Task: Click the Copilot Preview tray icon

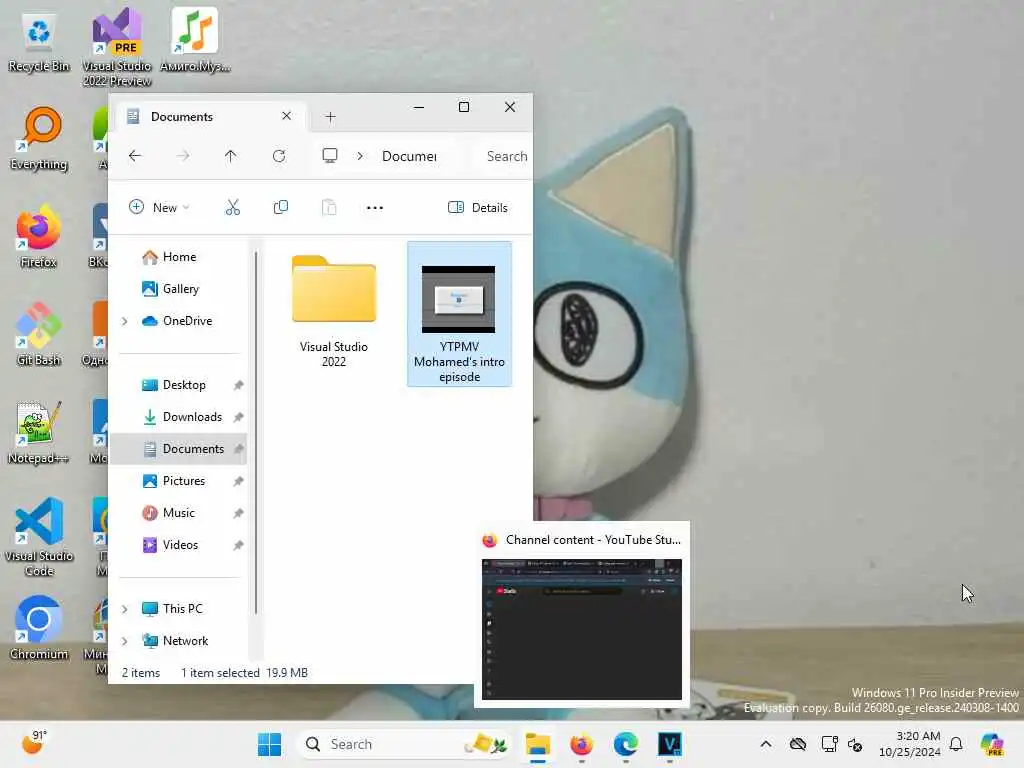Action: click(992, 744)
